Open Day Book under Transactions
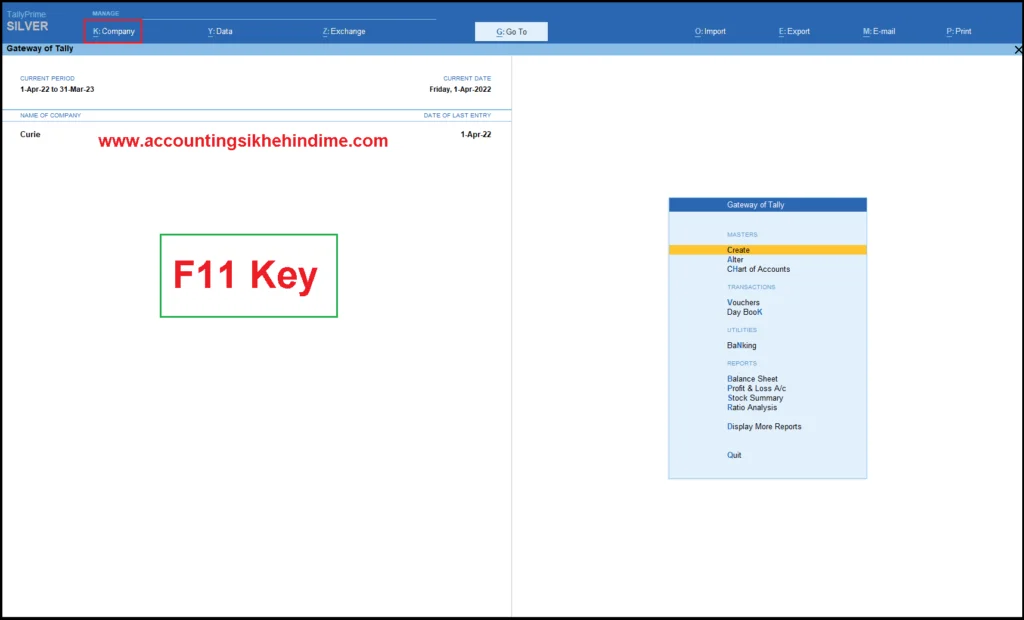The image size is (1024, 620). click(744, 312)
